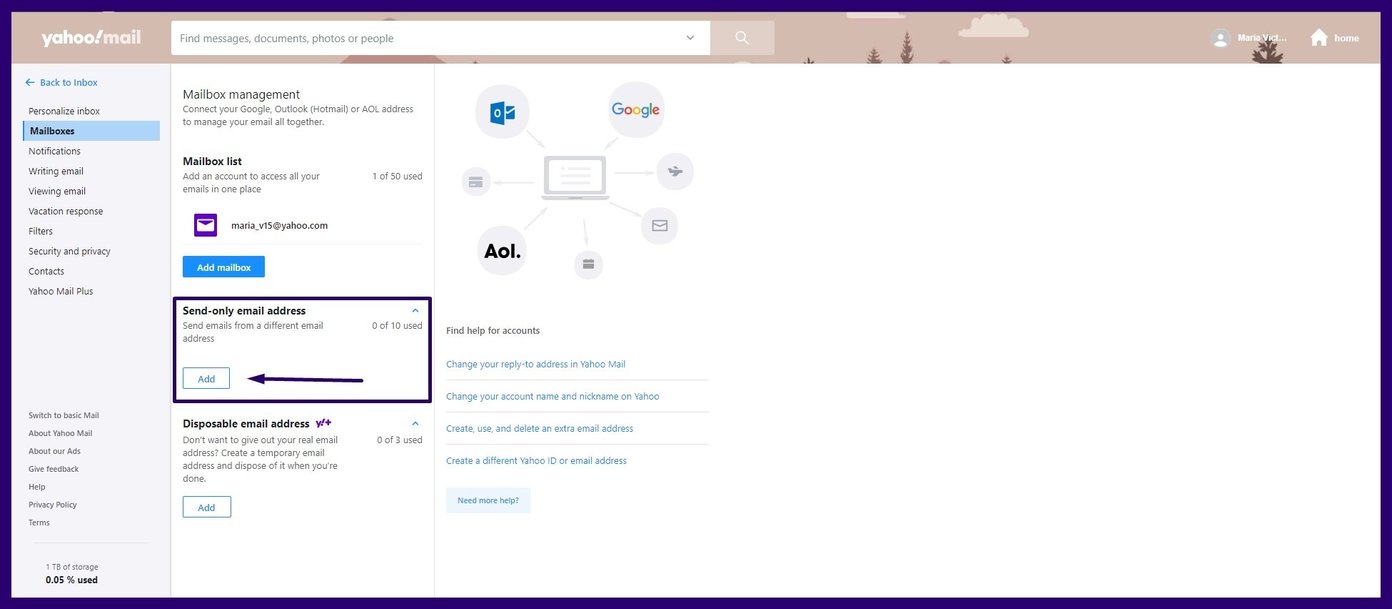Click the home label in header
The image size is (1392, 609).
1347,38
